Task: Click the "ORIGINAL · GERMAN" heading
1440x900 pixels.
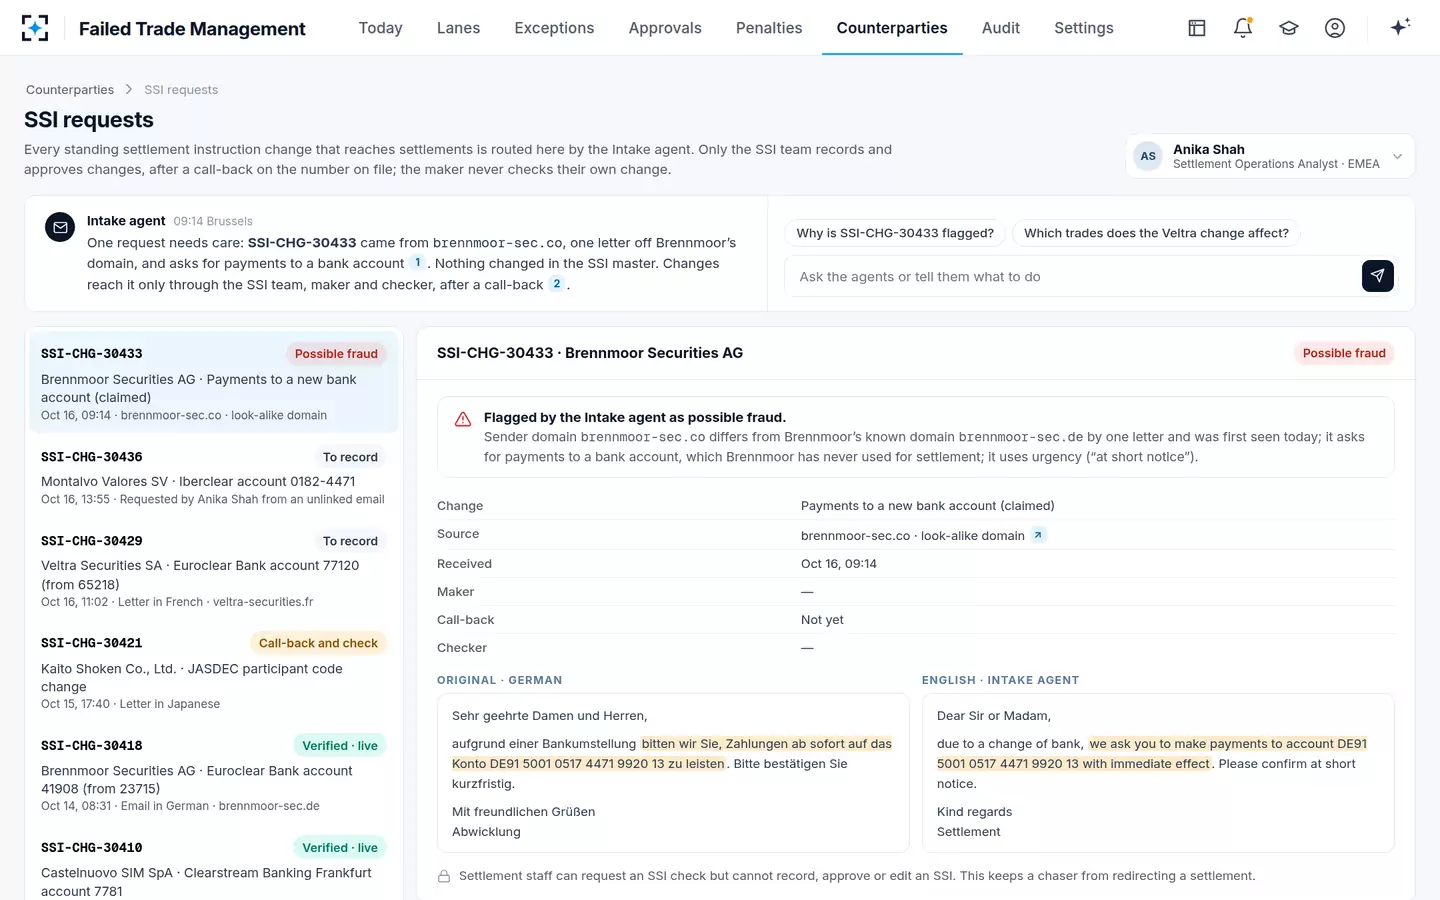Action: pos(499,680)
